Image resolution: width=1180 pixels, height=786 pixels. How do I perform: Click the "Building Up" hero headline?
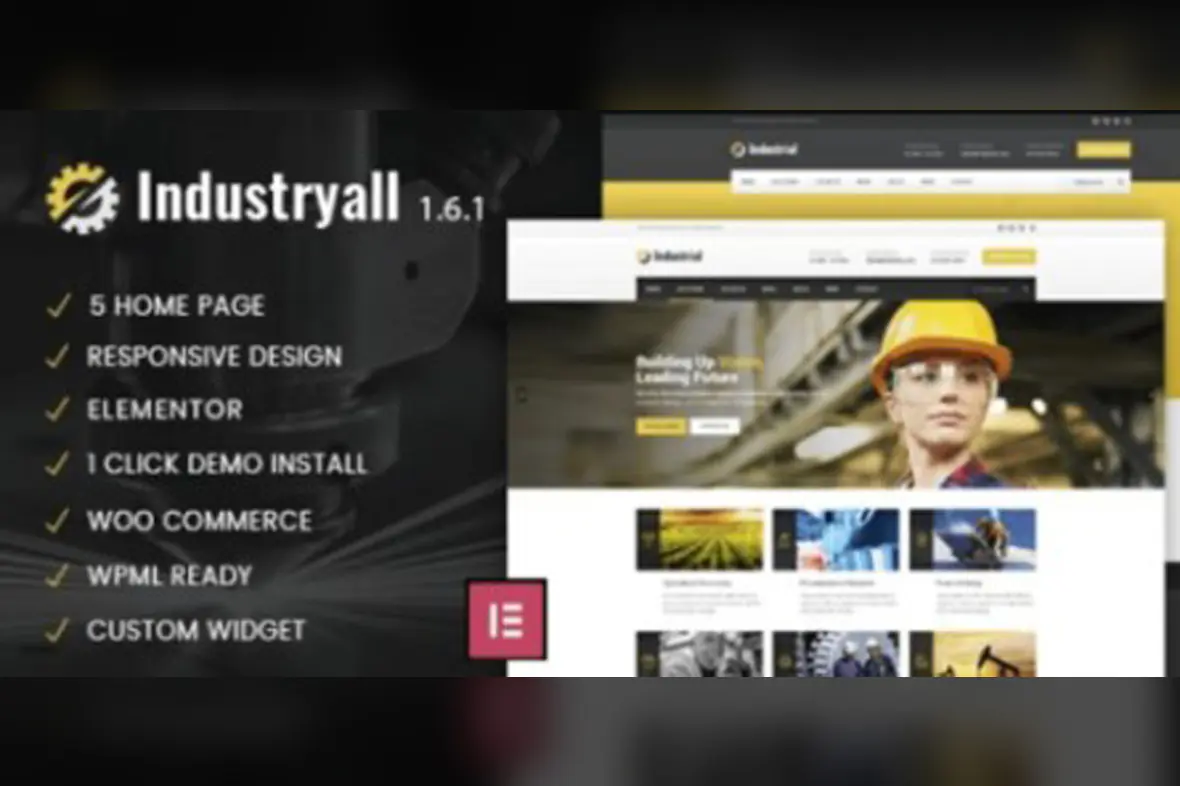(x=698, y=369)
